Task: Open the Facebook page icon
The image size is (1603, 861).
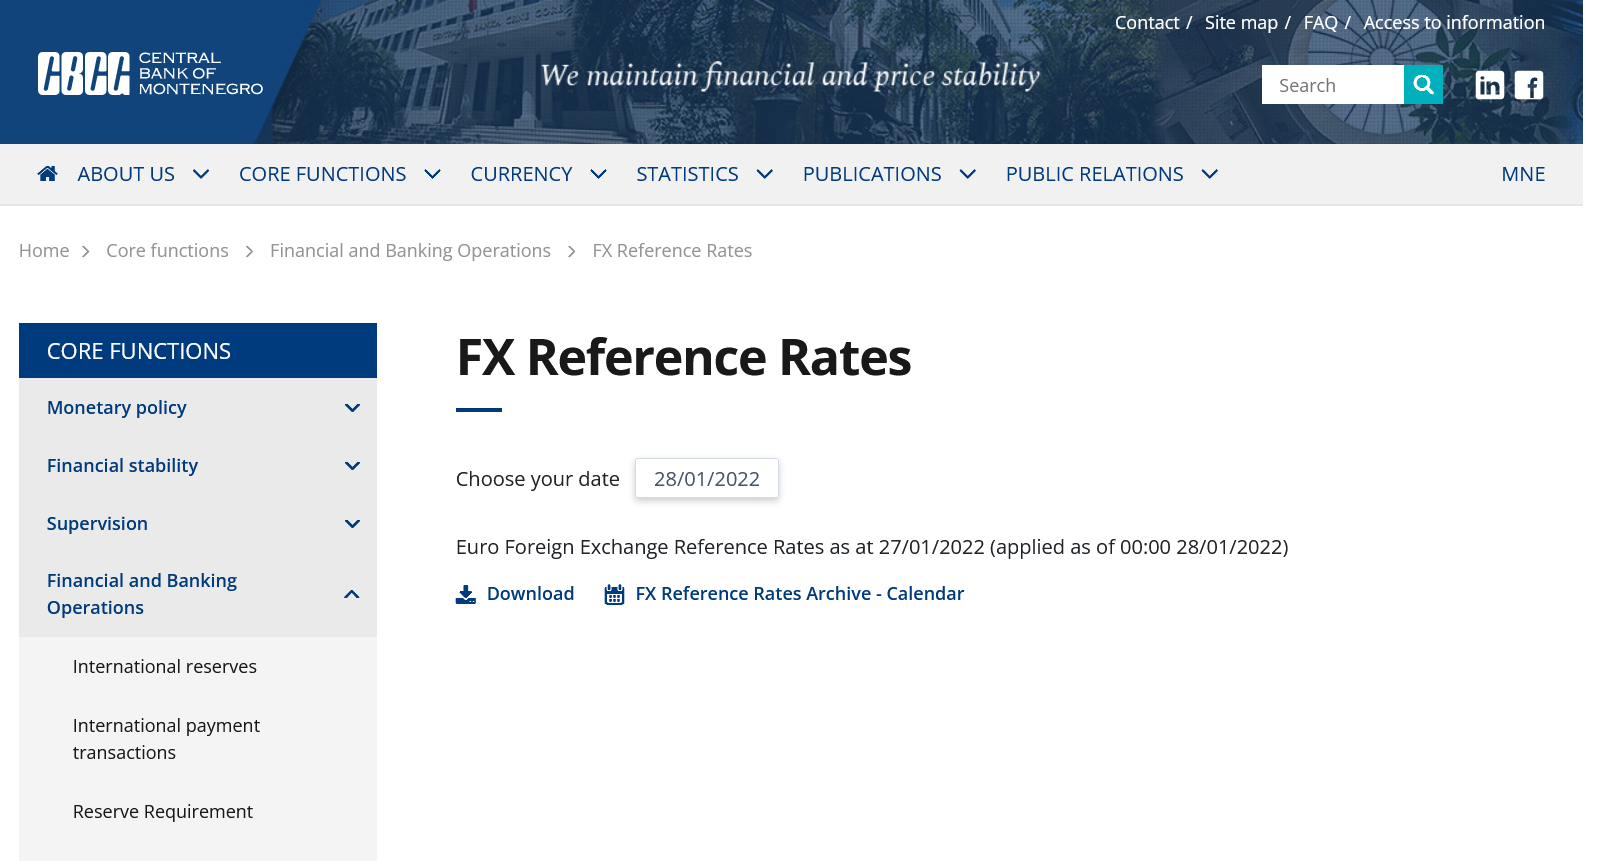Action: pos(1528,86)
